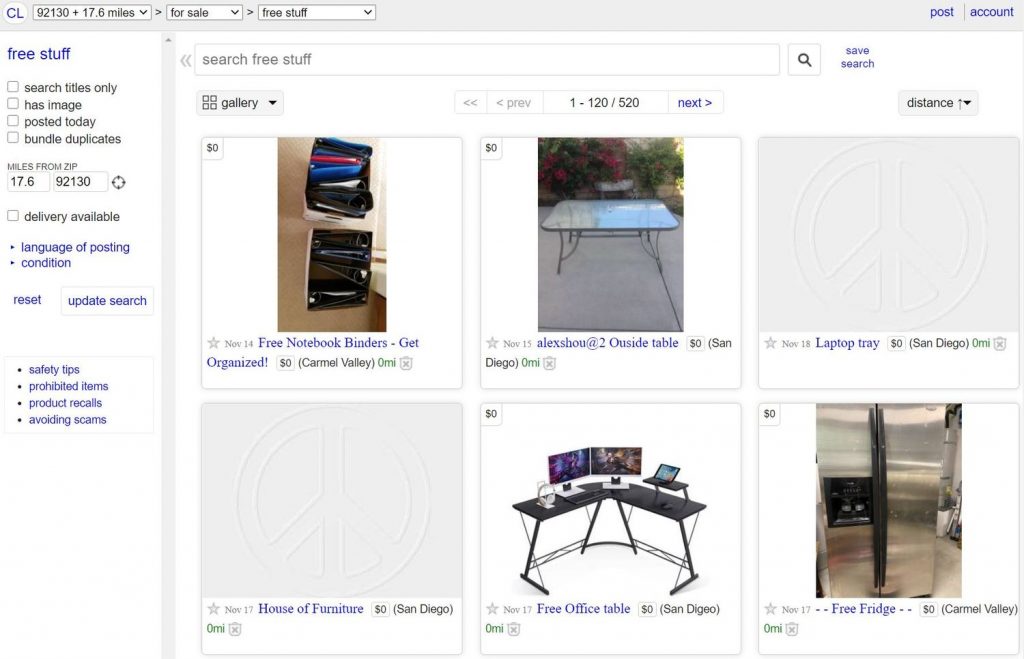Hide the Laptop tray listing
The width and height of the screenshot is (1024, 659).
click(x=1000, y=344)
